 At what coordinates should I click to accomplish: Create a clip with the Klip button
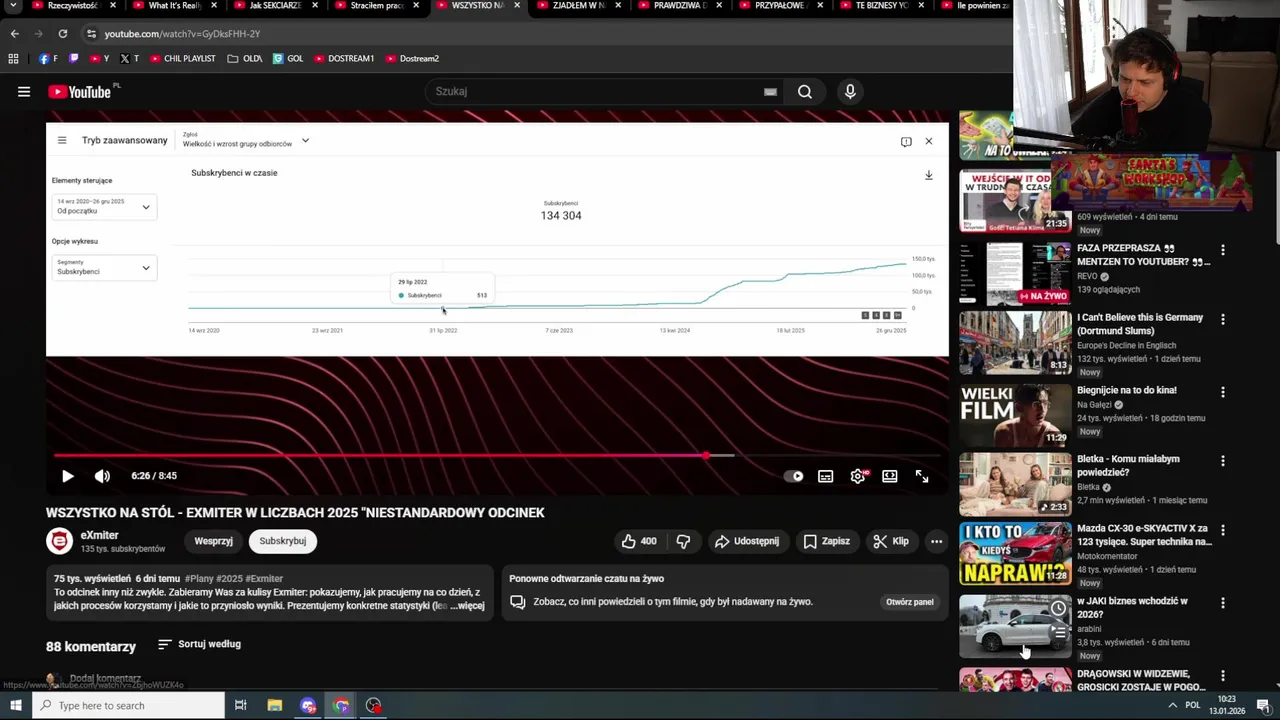coord(890,541)
